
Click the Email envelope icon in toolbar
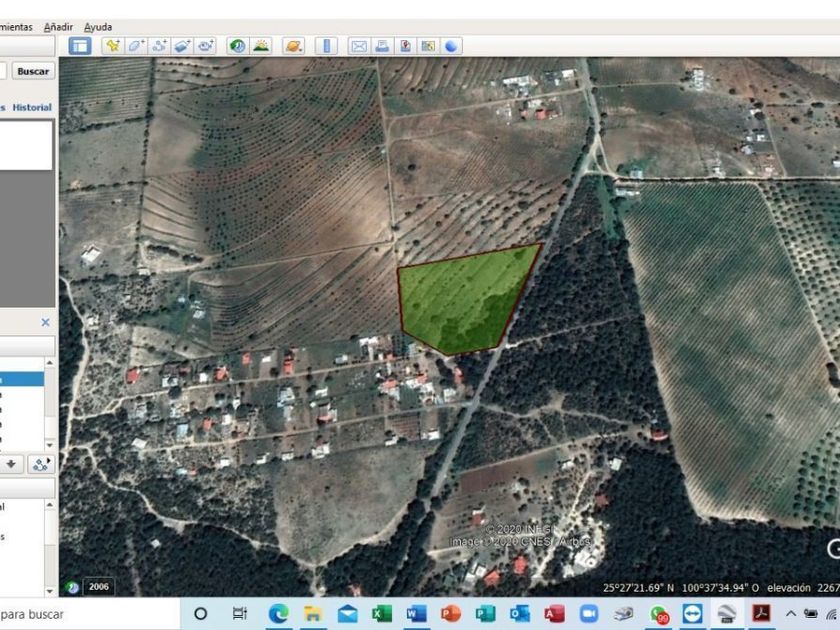(358, 46)
